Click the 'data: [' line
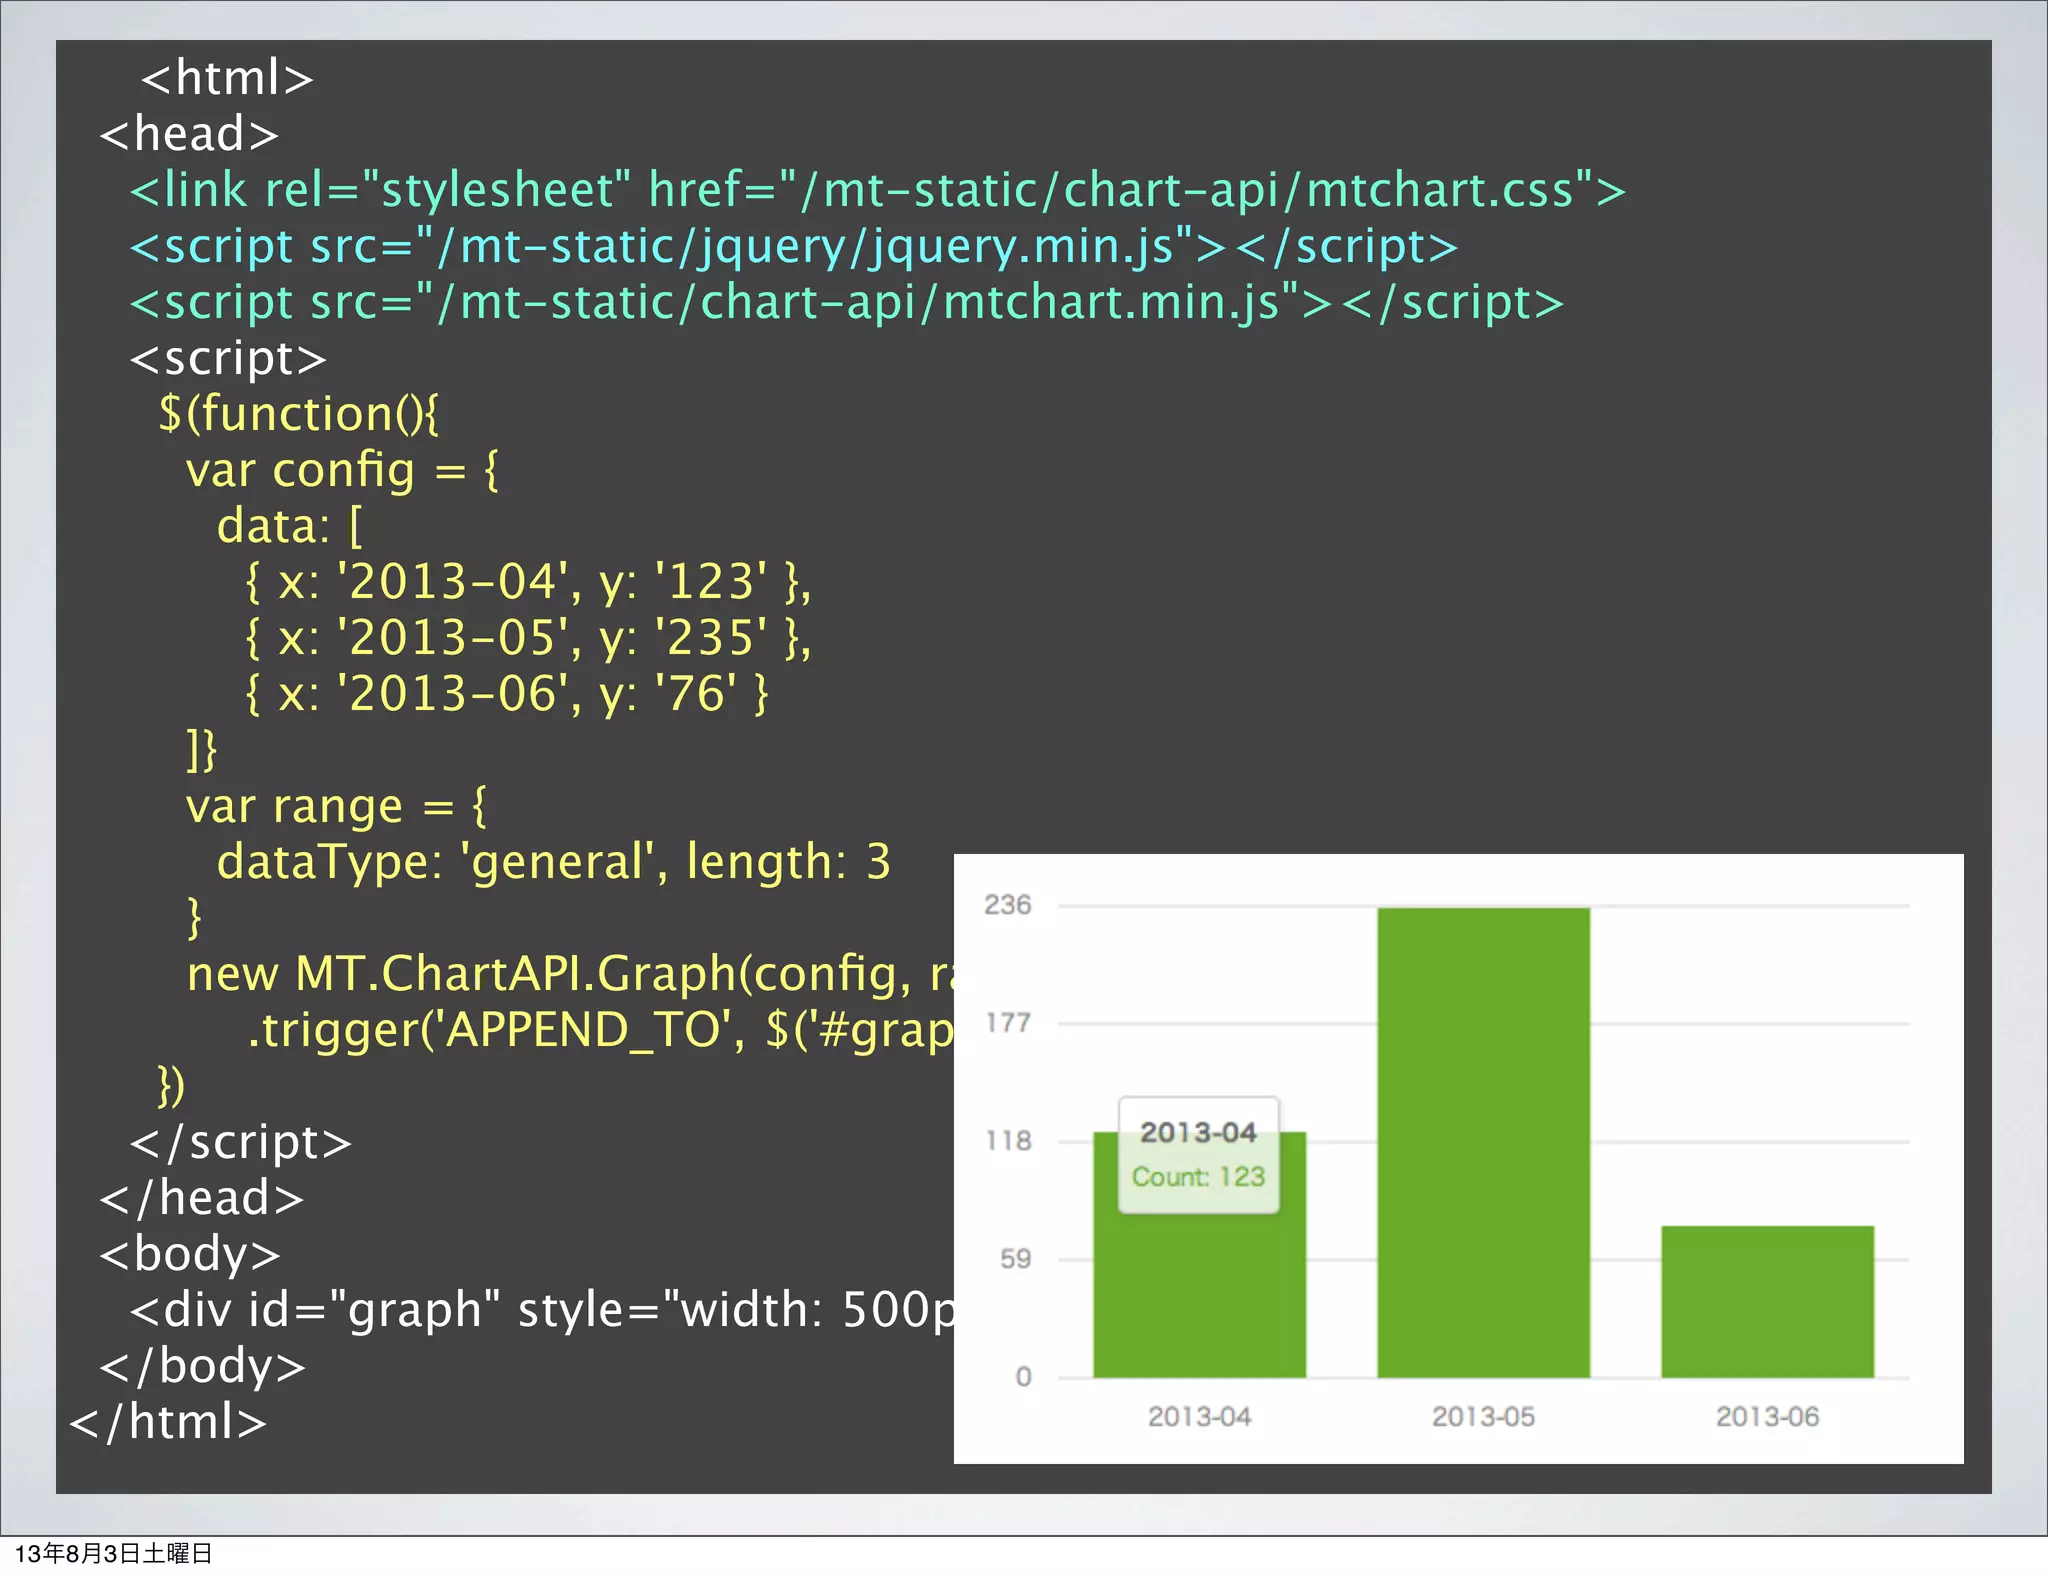This screenshot has width=2048, height=1576. click(290, 526)
